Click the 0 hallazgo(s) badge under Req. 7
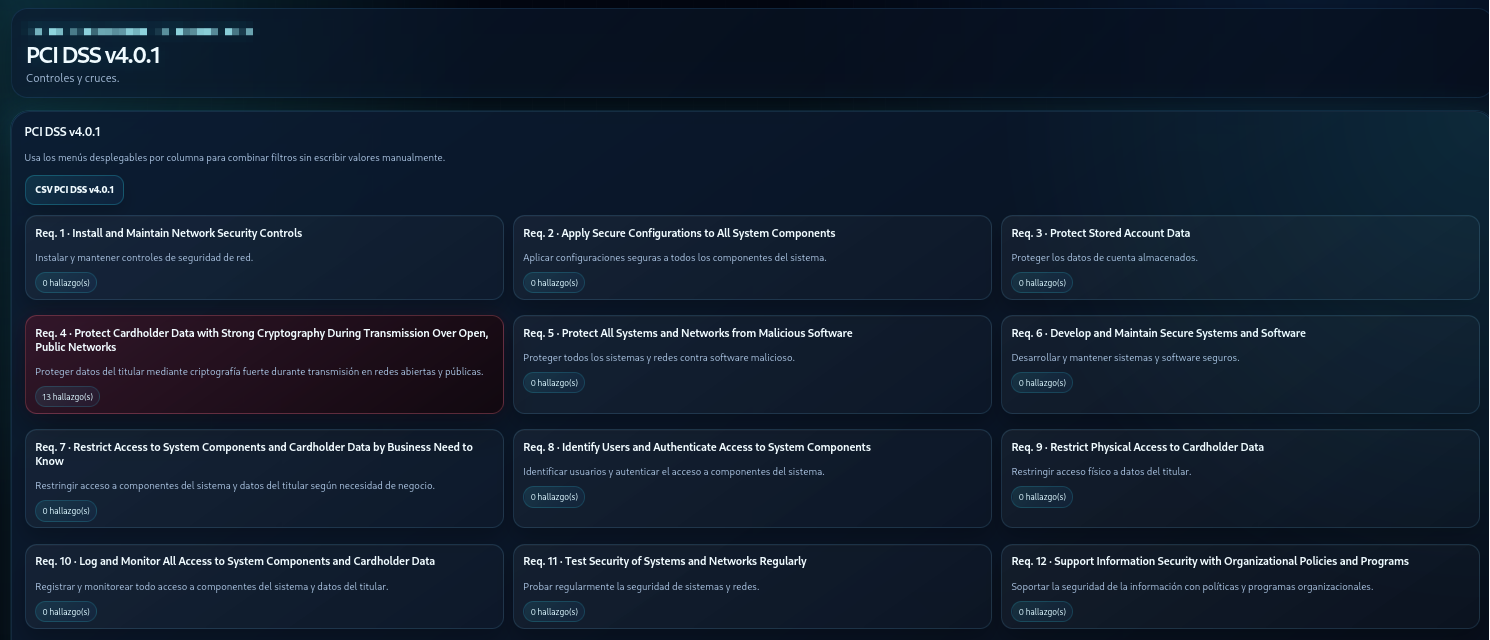The height and width of the screenshot is (640, 1490). pyautogui.click(x=66, y=511)
